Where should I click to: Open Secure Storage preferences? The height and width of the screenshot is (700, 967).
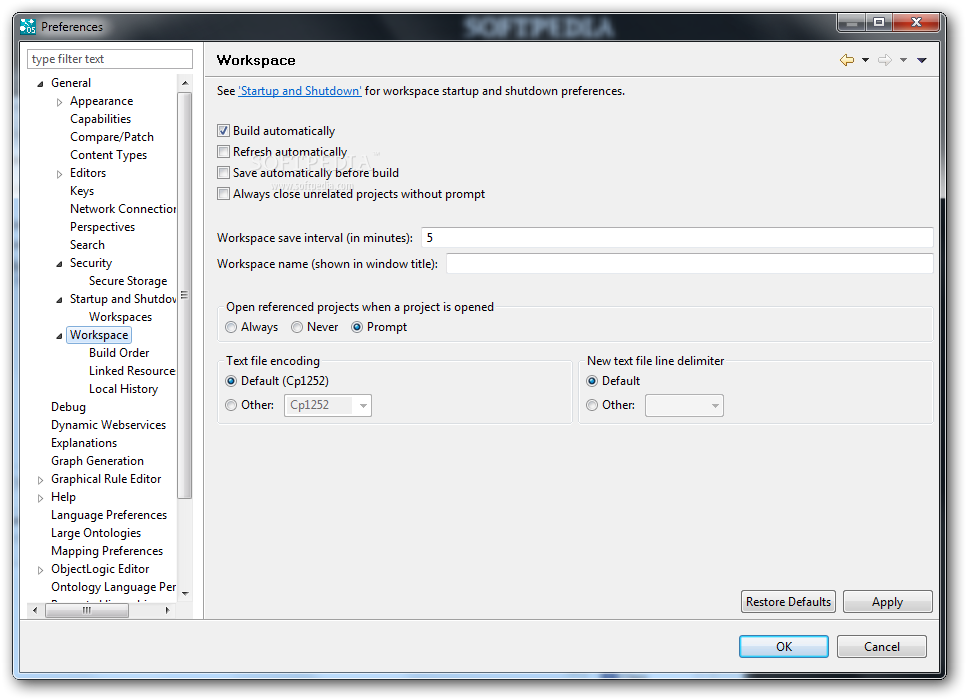(128, 281)
